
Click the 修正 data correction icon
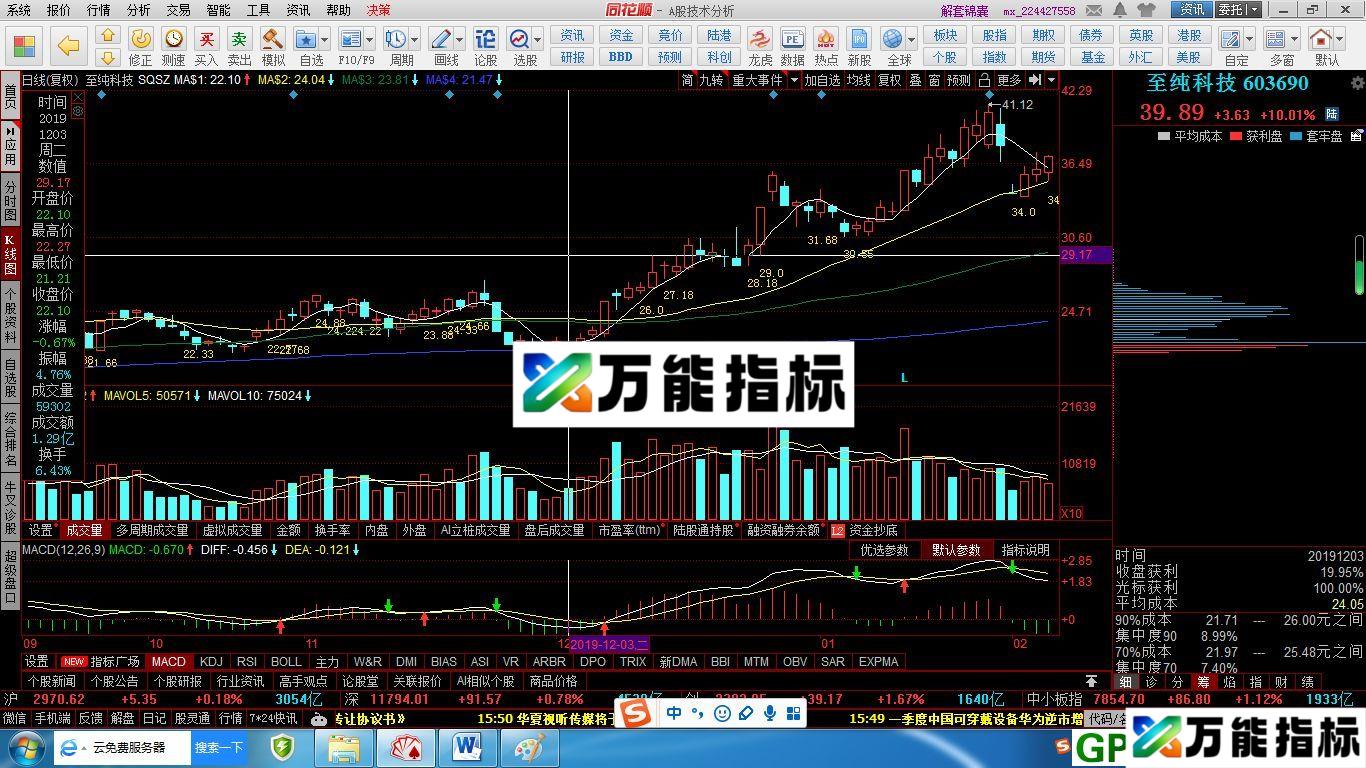click(142, 40)
